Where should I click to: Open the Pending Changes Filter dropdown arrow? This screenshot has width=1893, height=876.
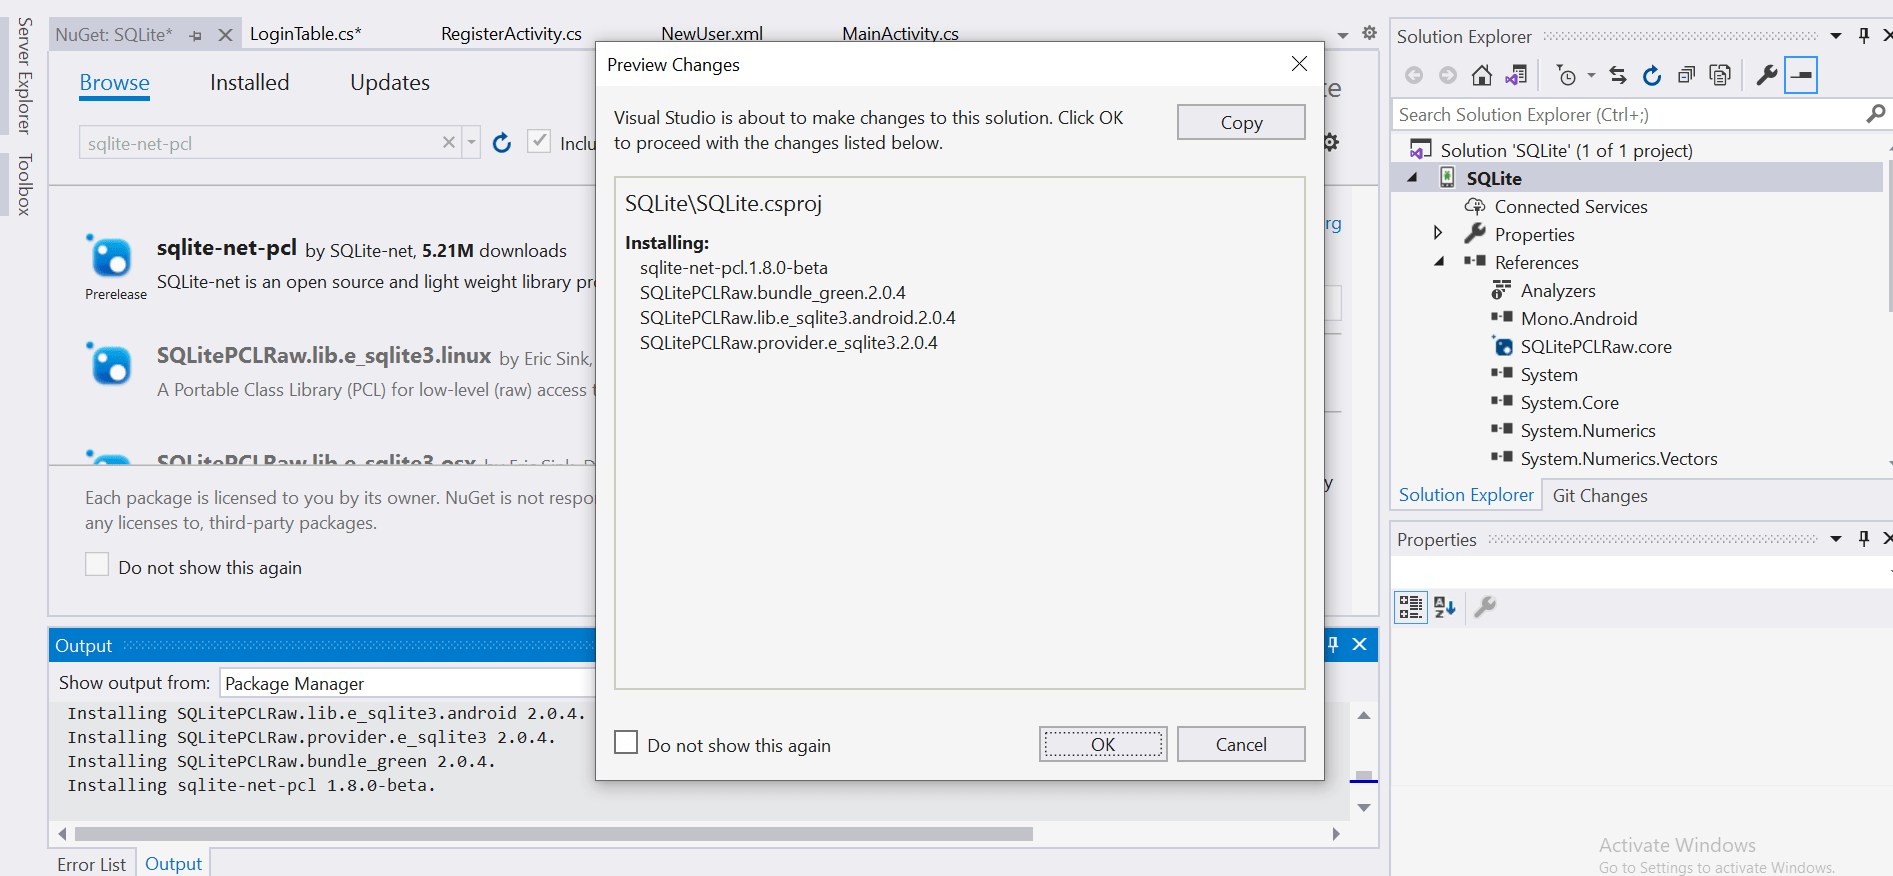(x=1591, y=75)
